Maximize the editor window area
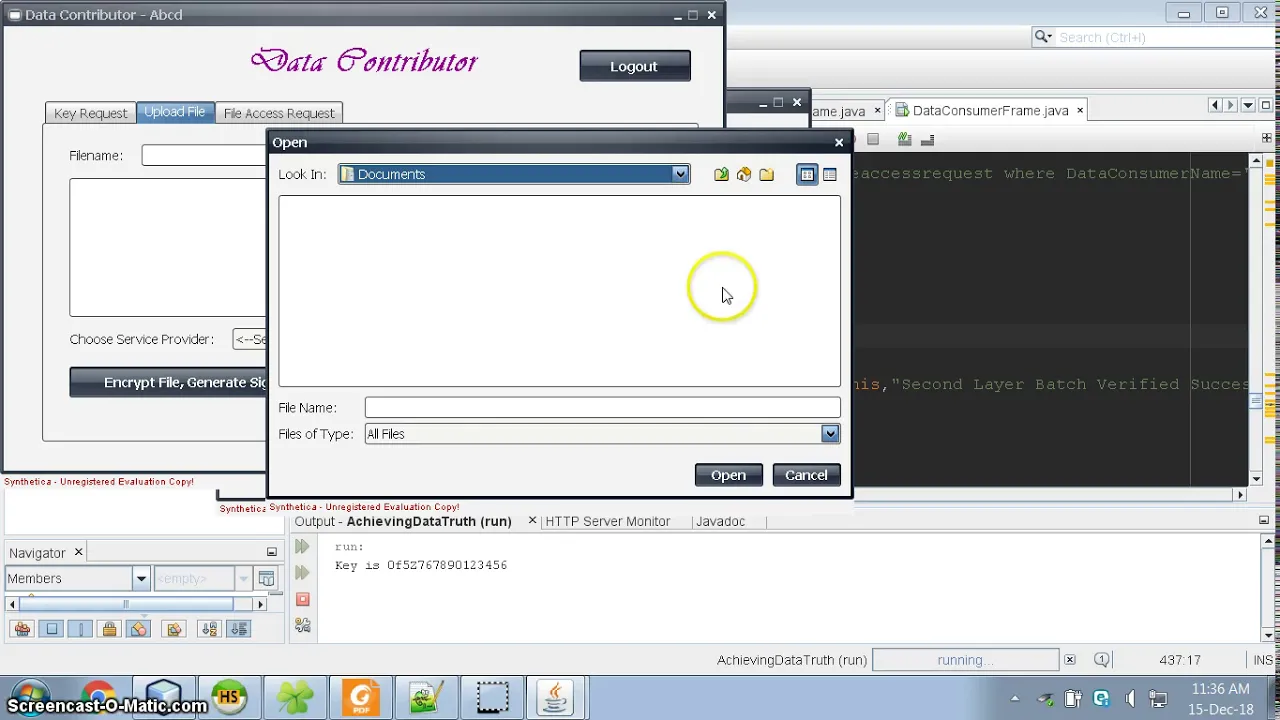Image resolution: width=1280 pixels, height=720 pixels. (x=1265, y=105)
